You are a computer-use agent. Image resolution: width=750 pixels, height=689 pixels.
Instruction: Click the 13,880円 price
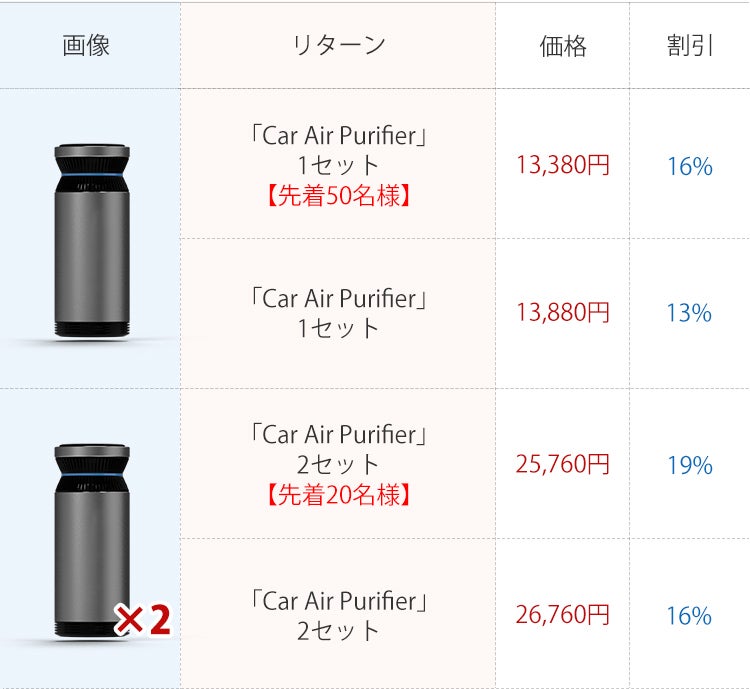pyautogui.click(x=562, y=313)
